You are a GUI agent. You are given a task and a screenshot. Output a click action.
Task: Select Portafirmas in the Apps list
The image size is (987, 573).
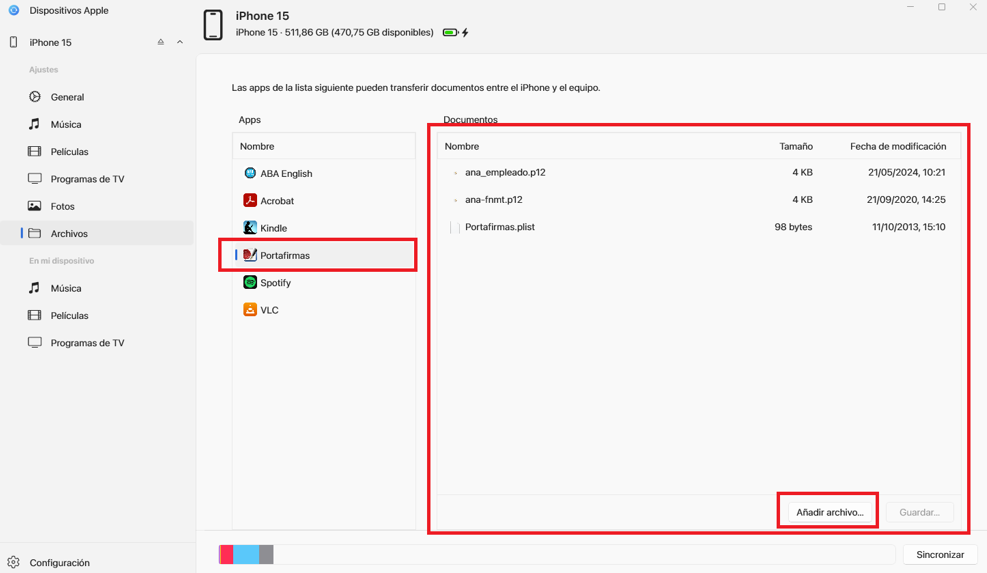point(324,255)
